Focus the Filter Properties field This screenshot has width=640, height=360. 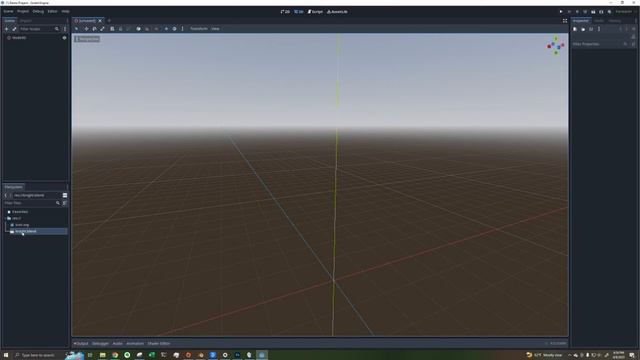600,44
